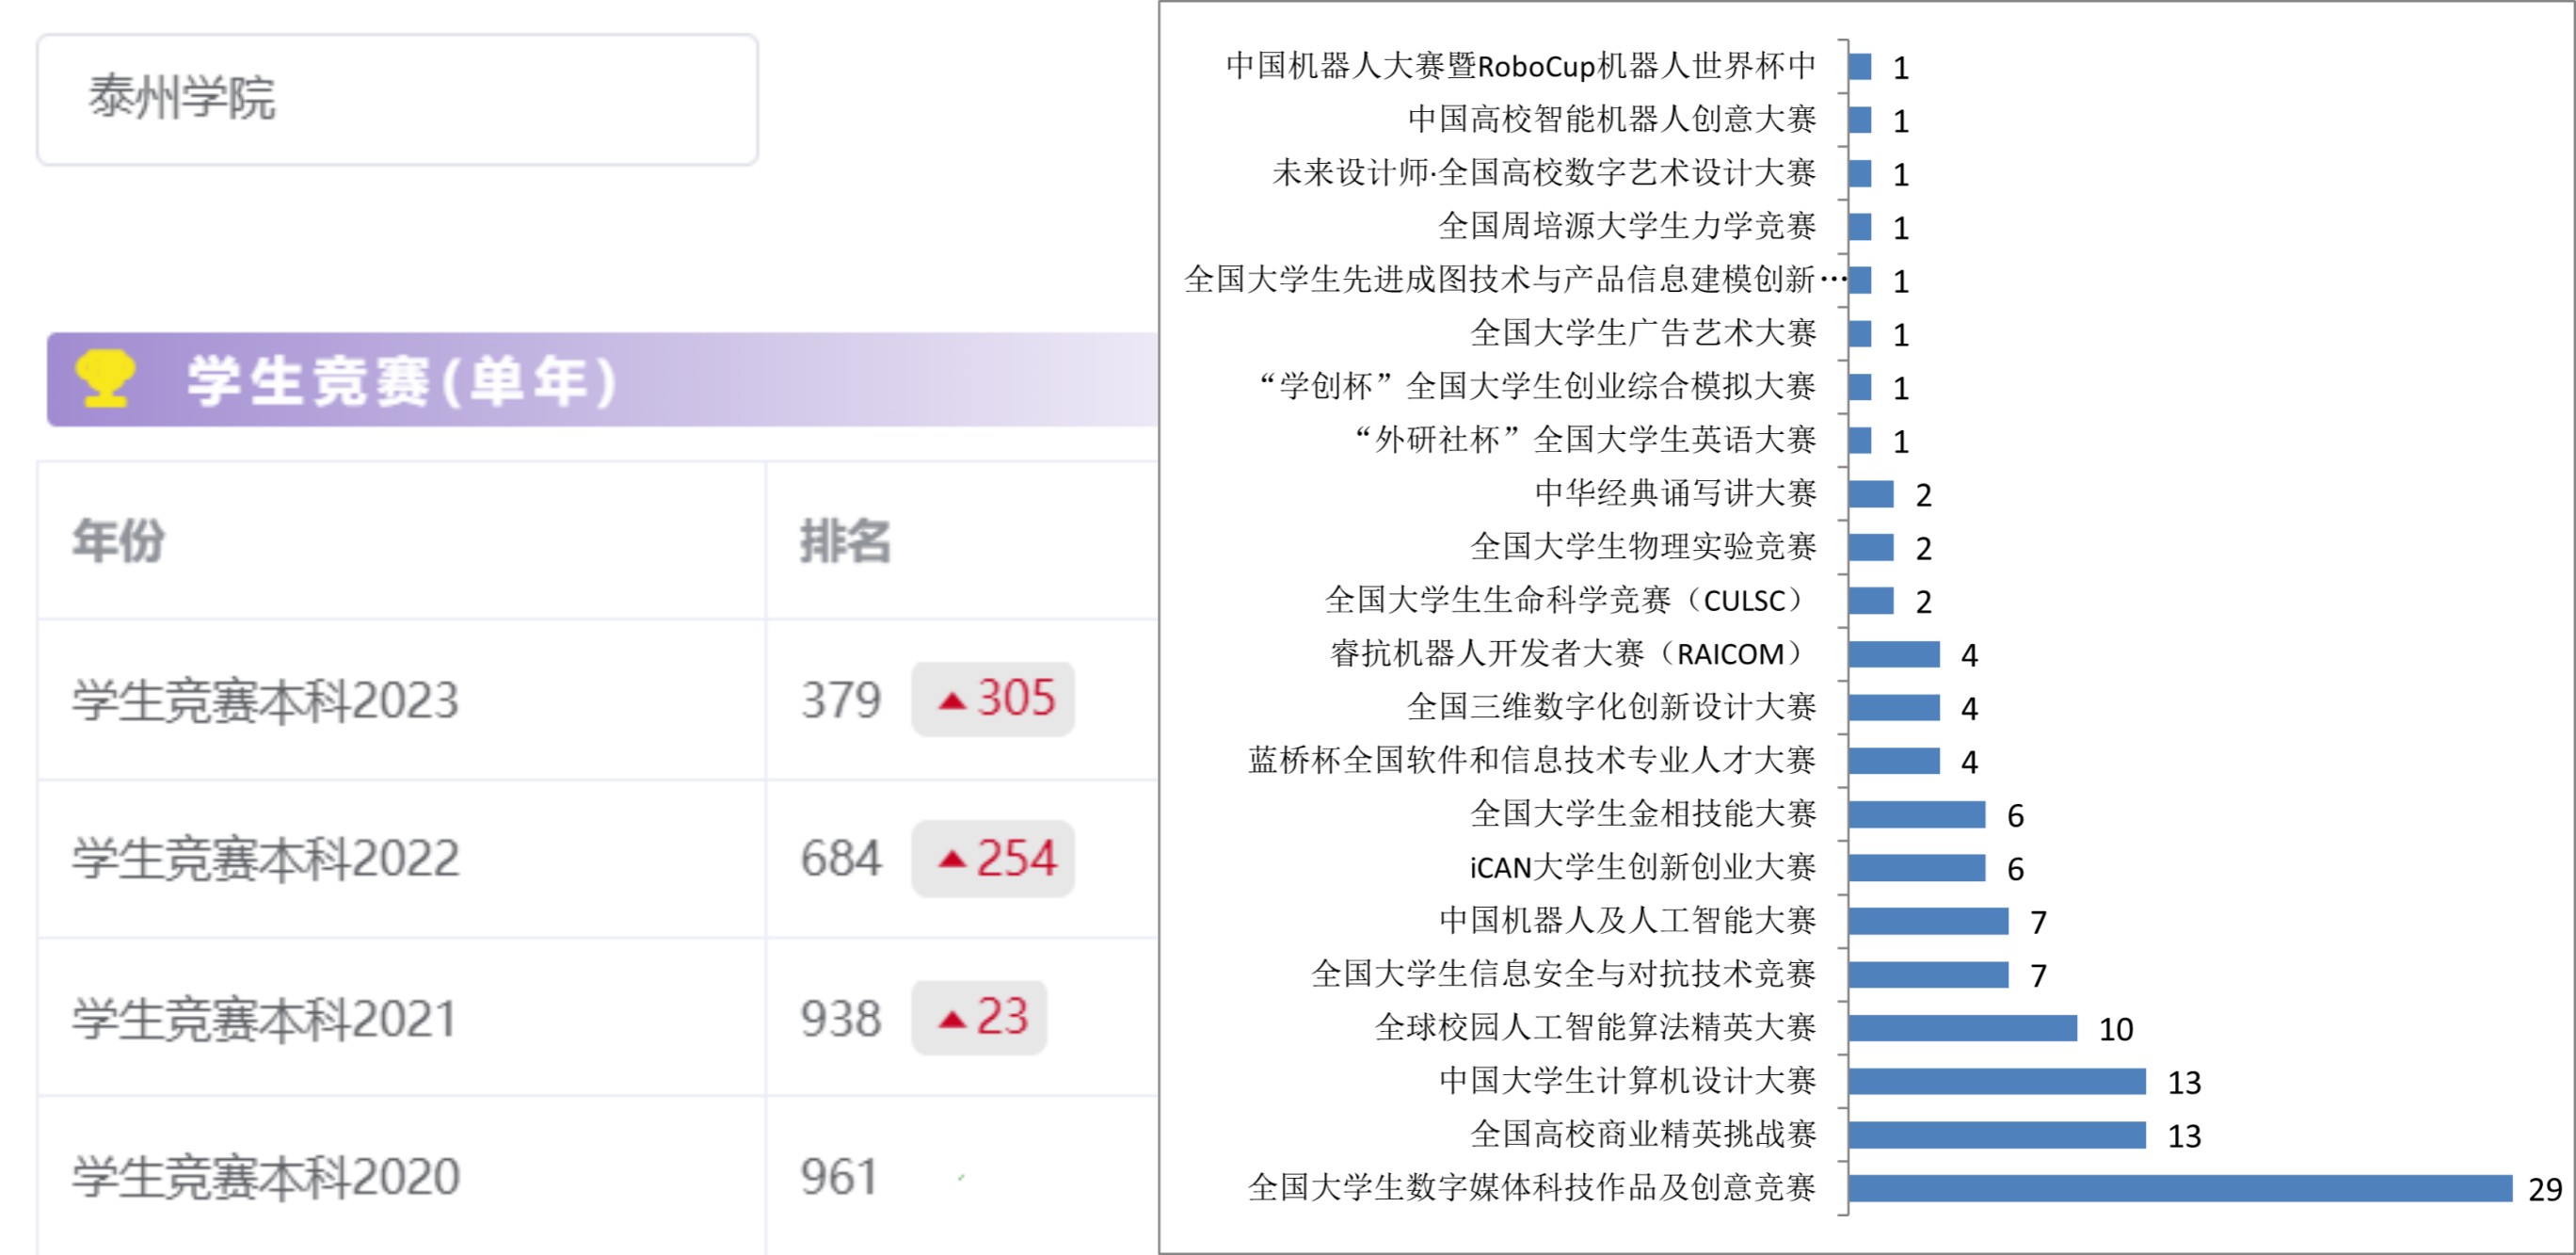Click the 睿抗机器人开发者大赛 (RAICOM) bar

tap(1894, 654)
